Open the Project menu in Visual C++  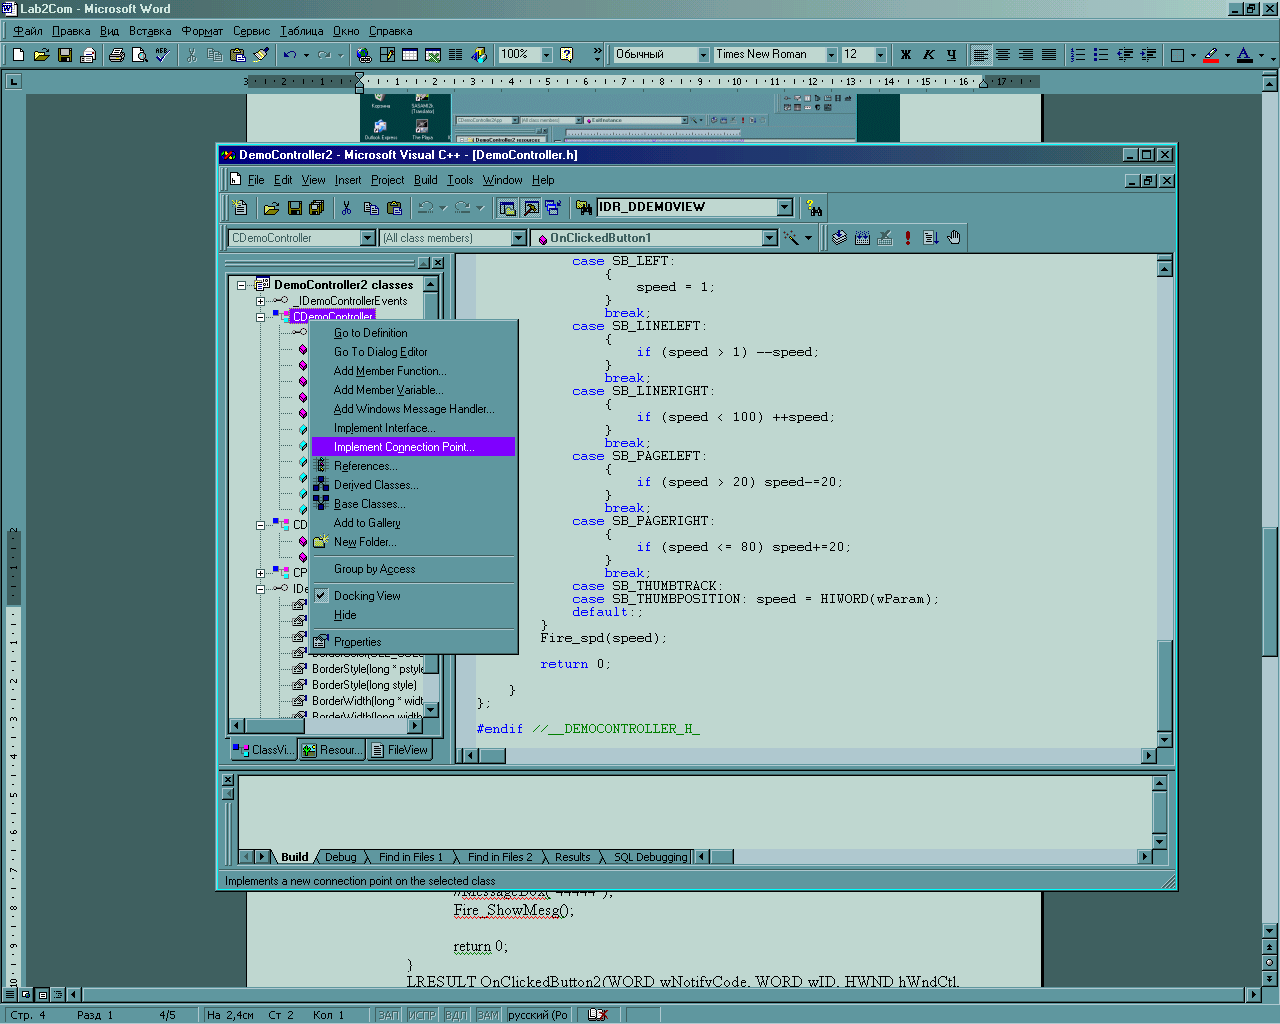pos(387,180)
